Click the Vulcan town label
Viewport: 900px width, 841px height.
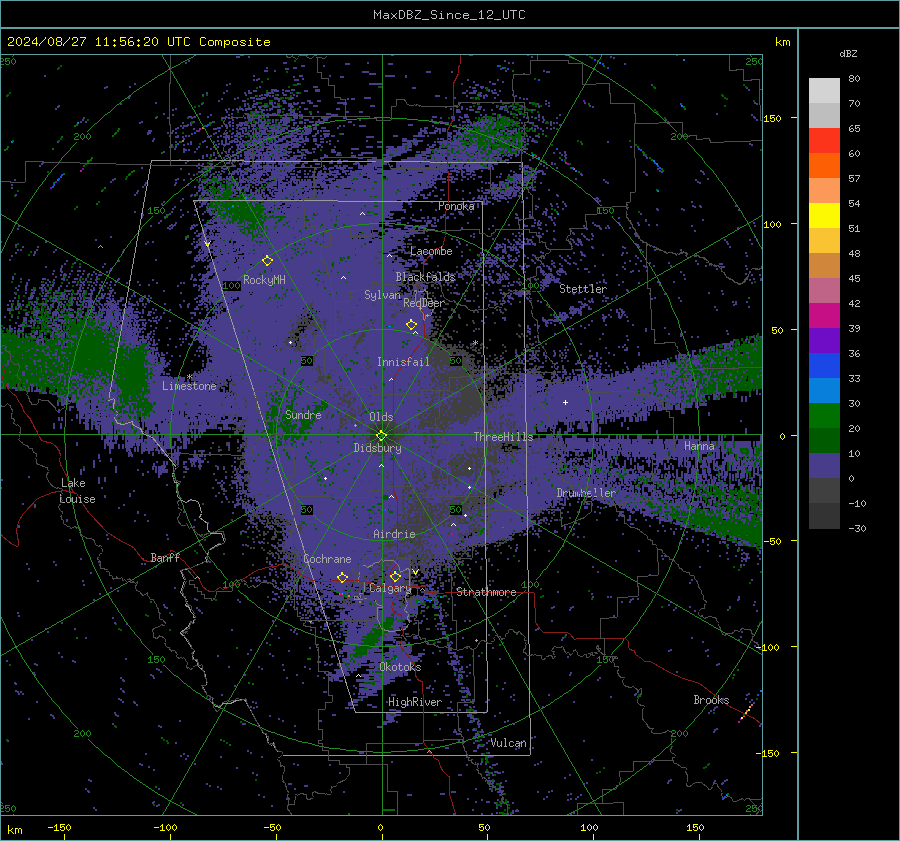pyautogui.click(x=508, y=743)
